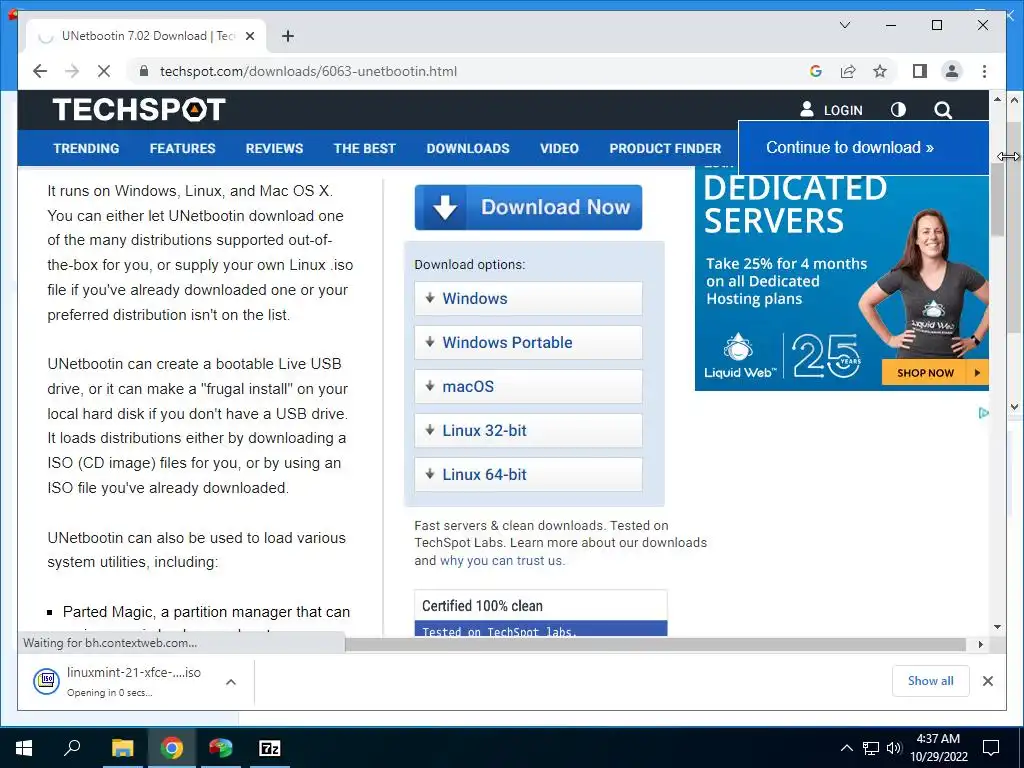This screenshot has height=768, width=1024.
Task: Click the Download Now button
Action: [528, 207]
